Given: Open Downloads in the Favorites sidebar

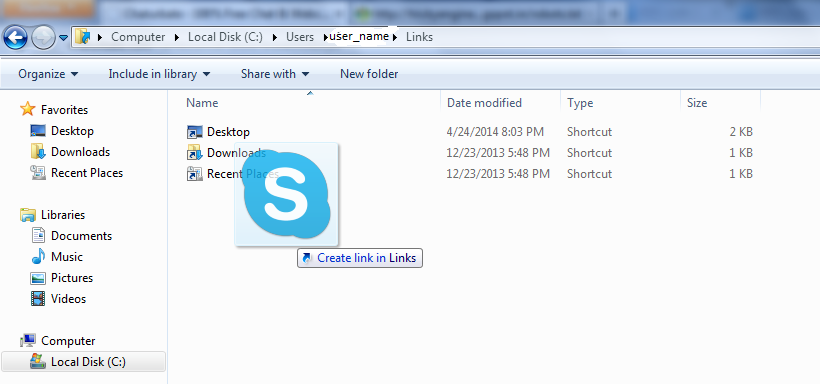Looking at the screenshot, I should tap(81, 152).
